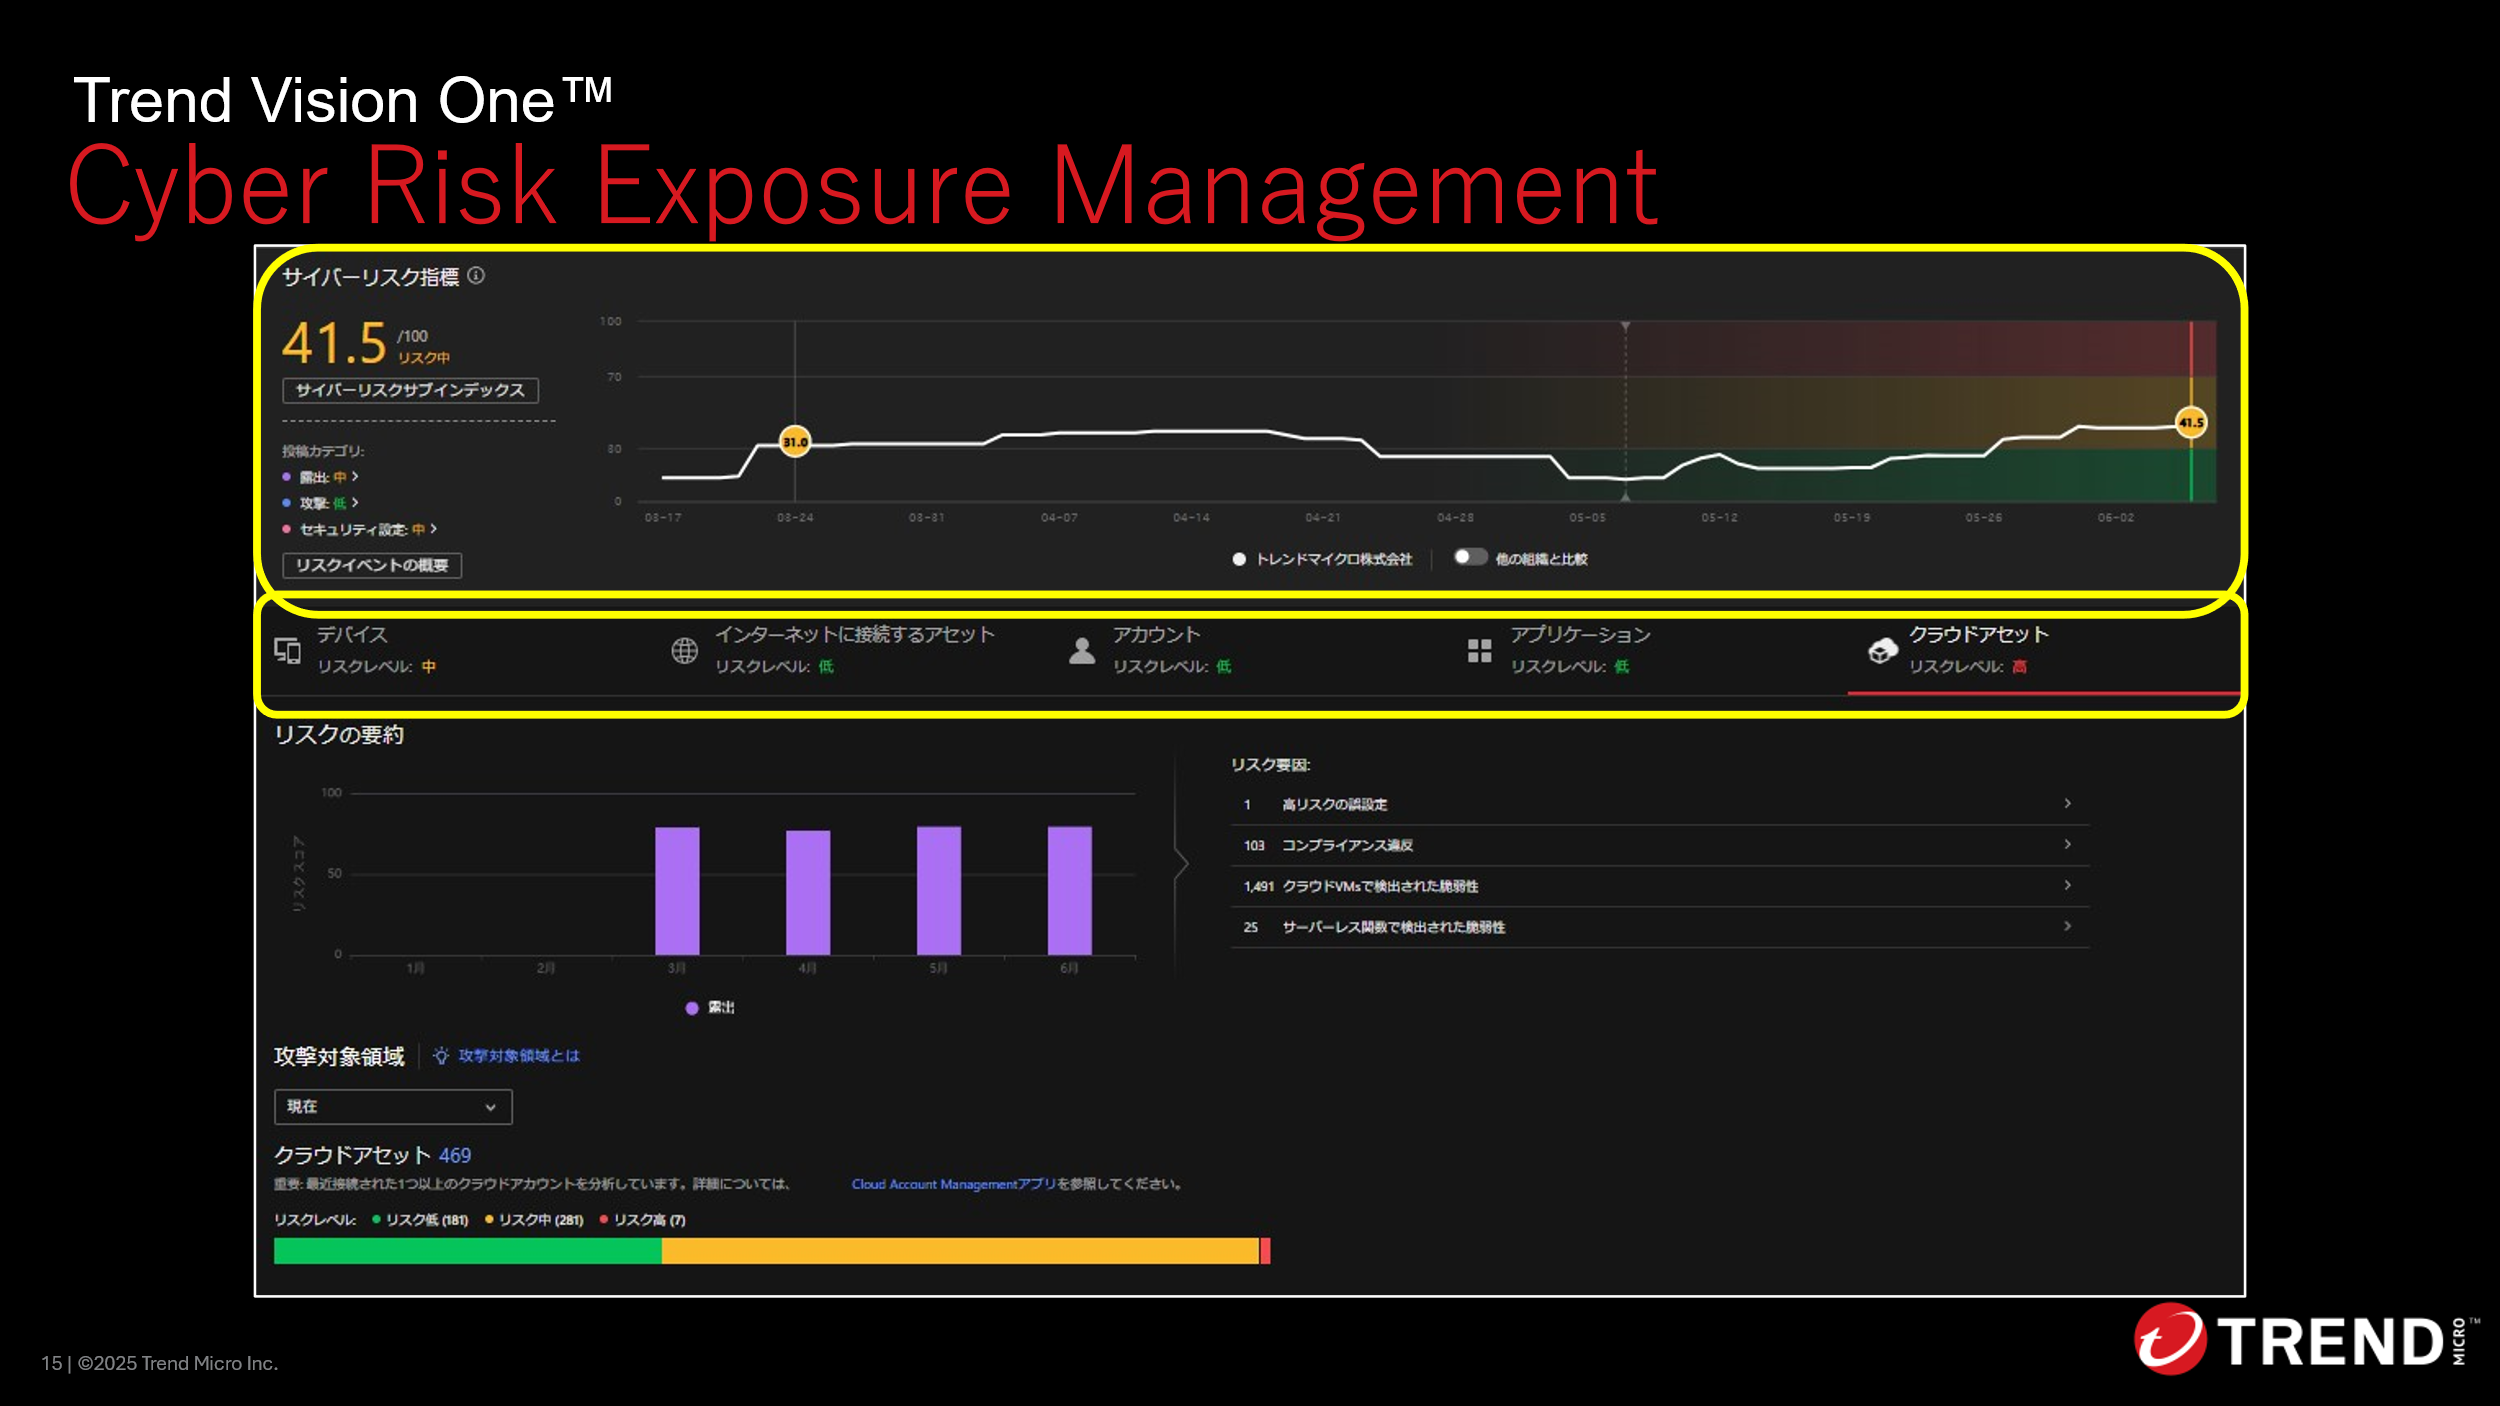Toggle the 露出 legend dot under bar chart
The image size is (2500, 1406).
point(691,1008)
